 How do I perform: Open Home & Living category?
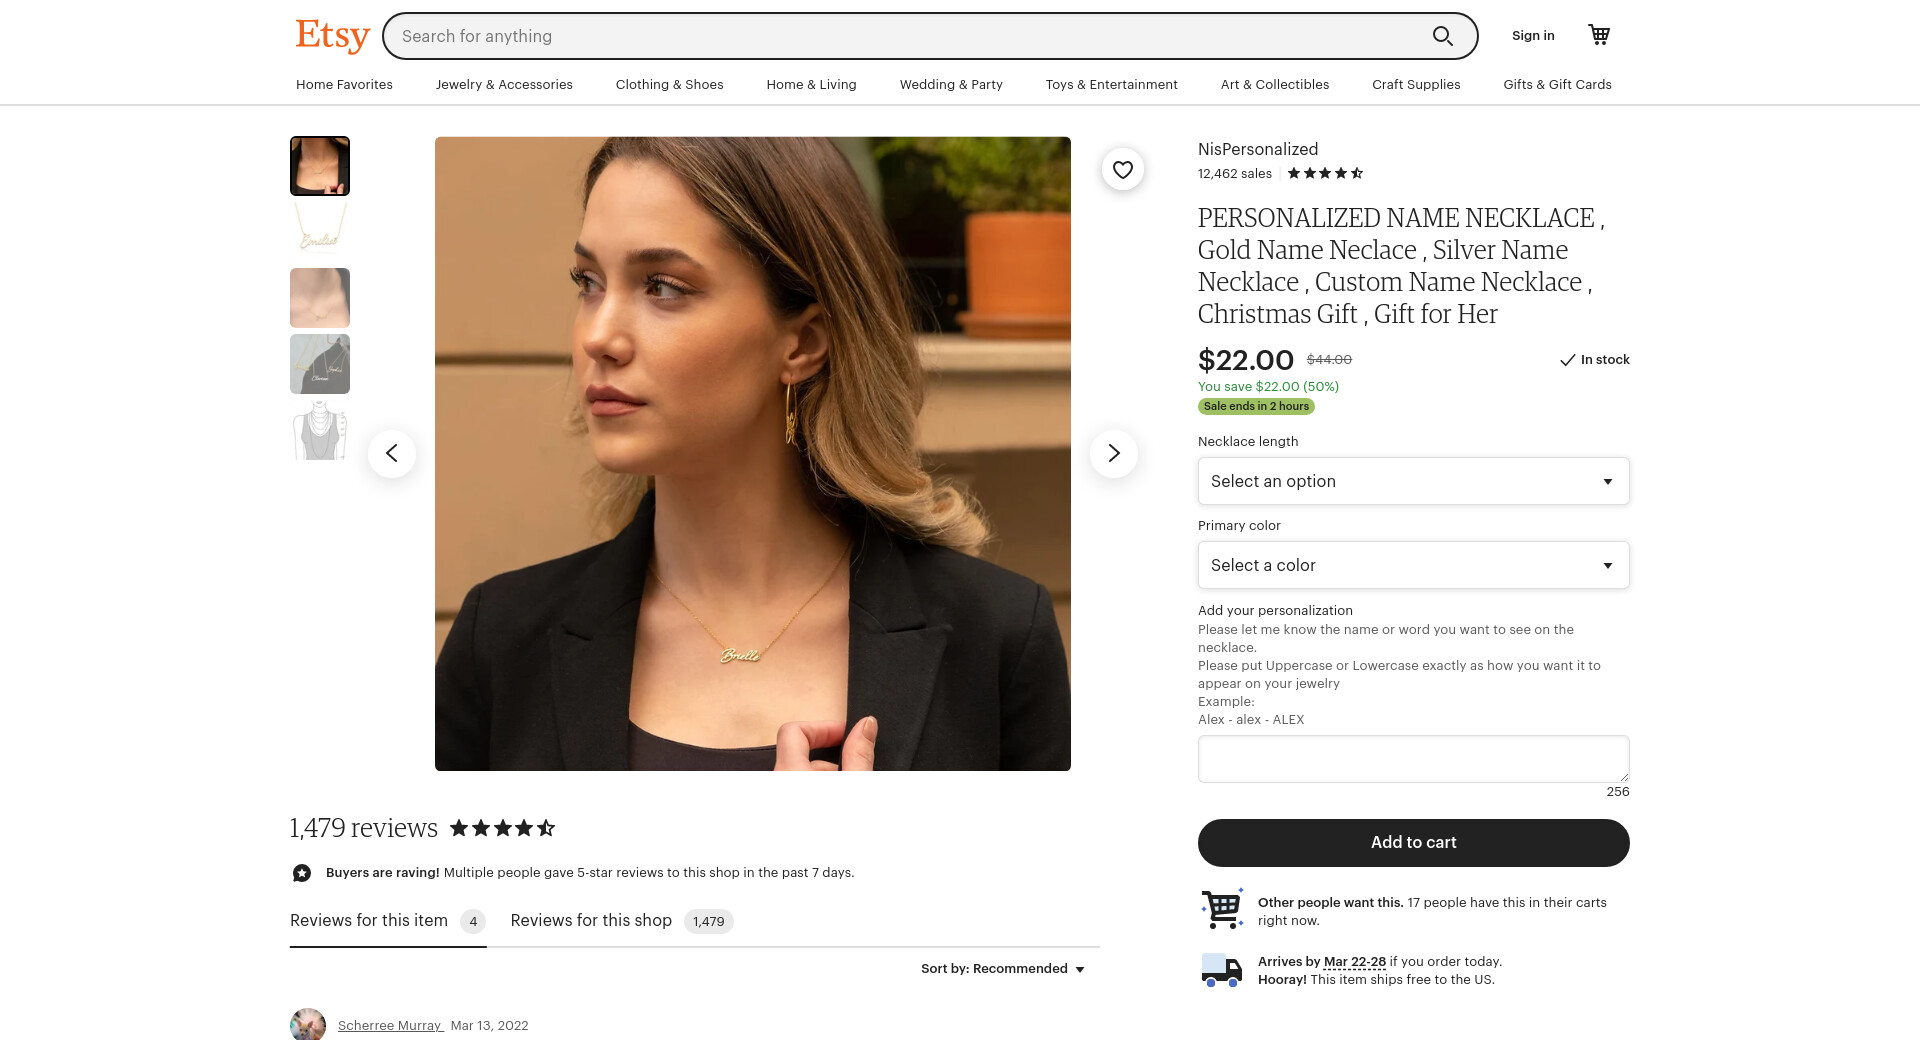tap(812, 85)
